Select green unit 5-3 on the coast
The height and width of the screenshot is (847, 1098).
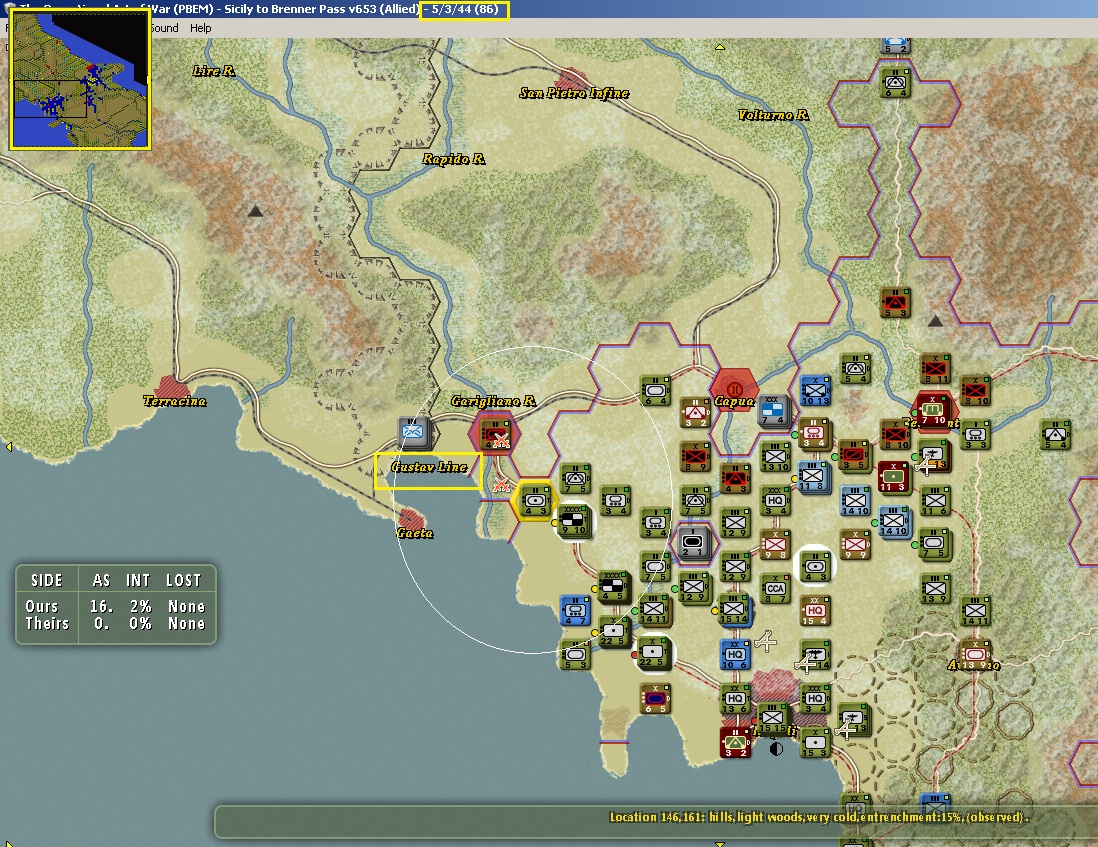click(x=574, y=655)
